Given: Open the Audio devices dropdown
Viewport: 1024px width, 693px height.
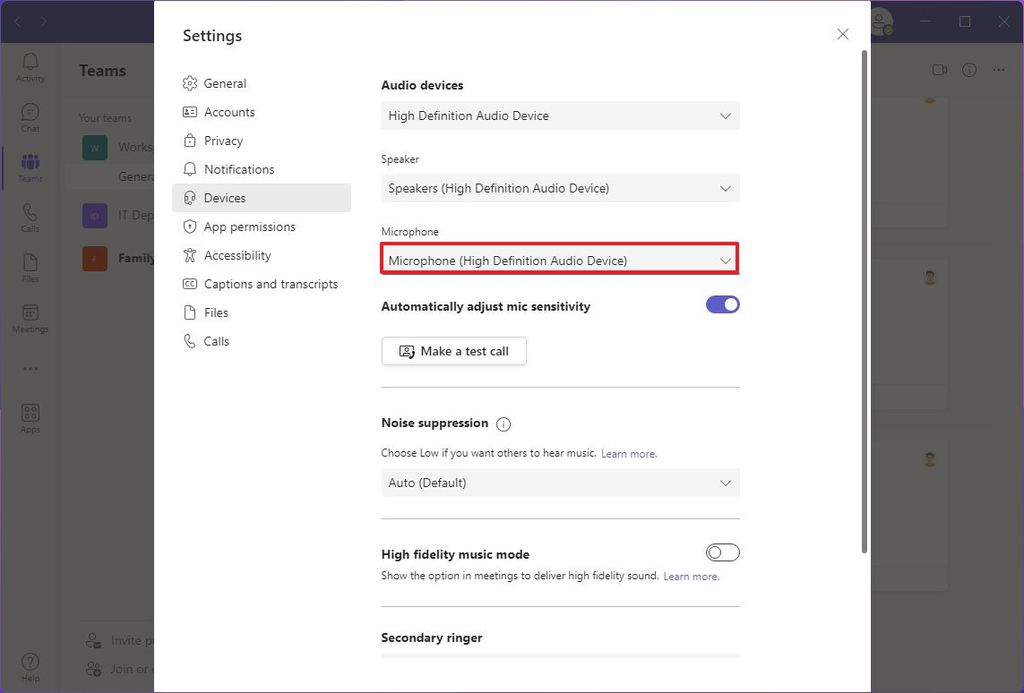Looking at the screenshot, I should coord(559,115).
